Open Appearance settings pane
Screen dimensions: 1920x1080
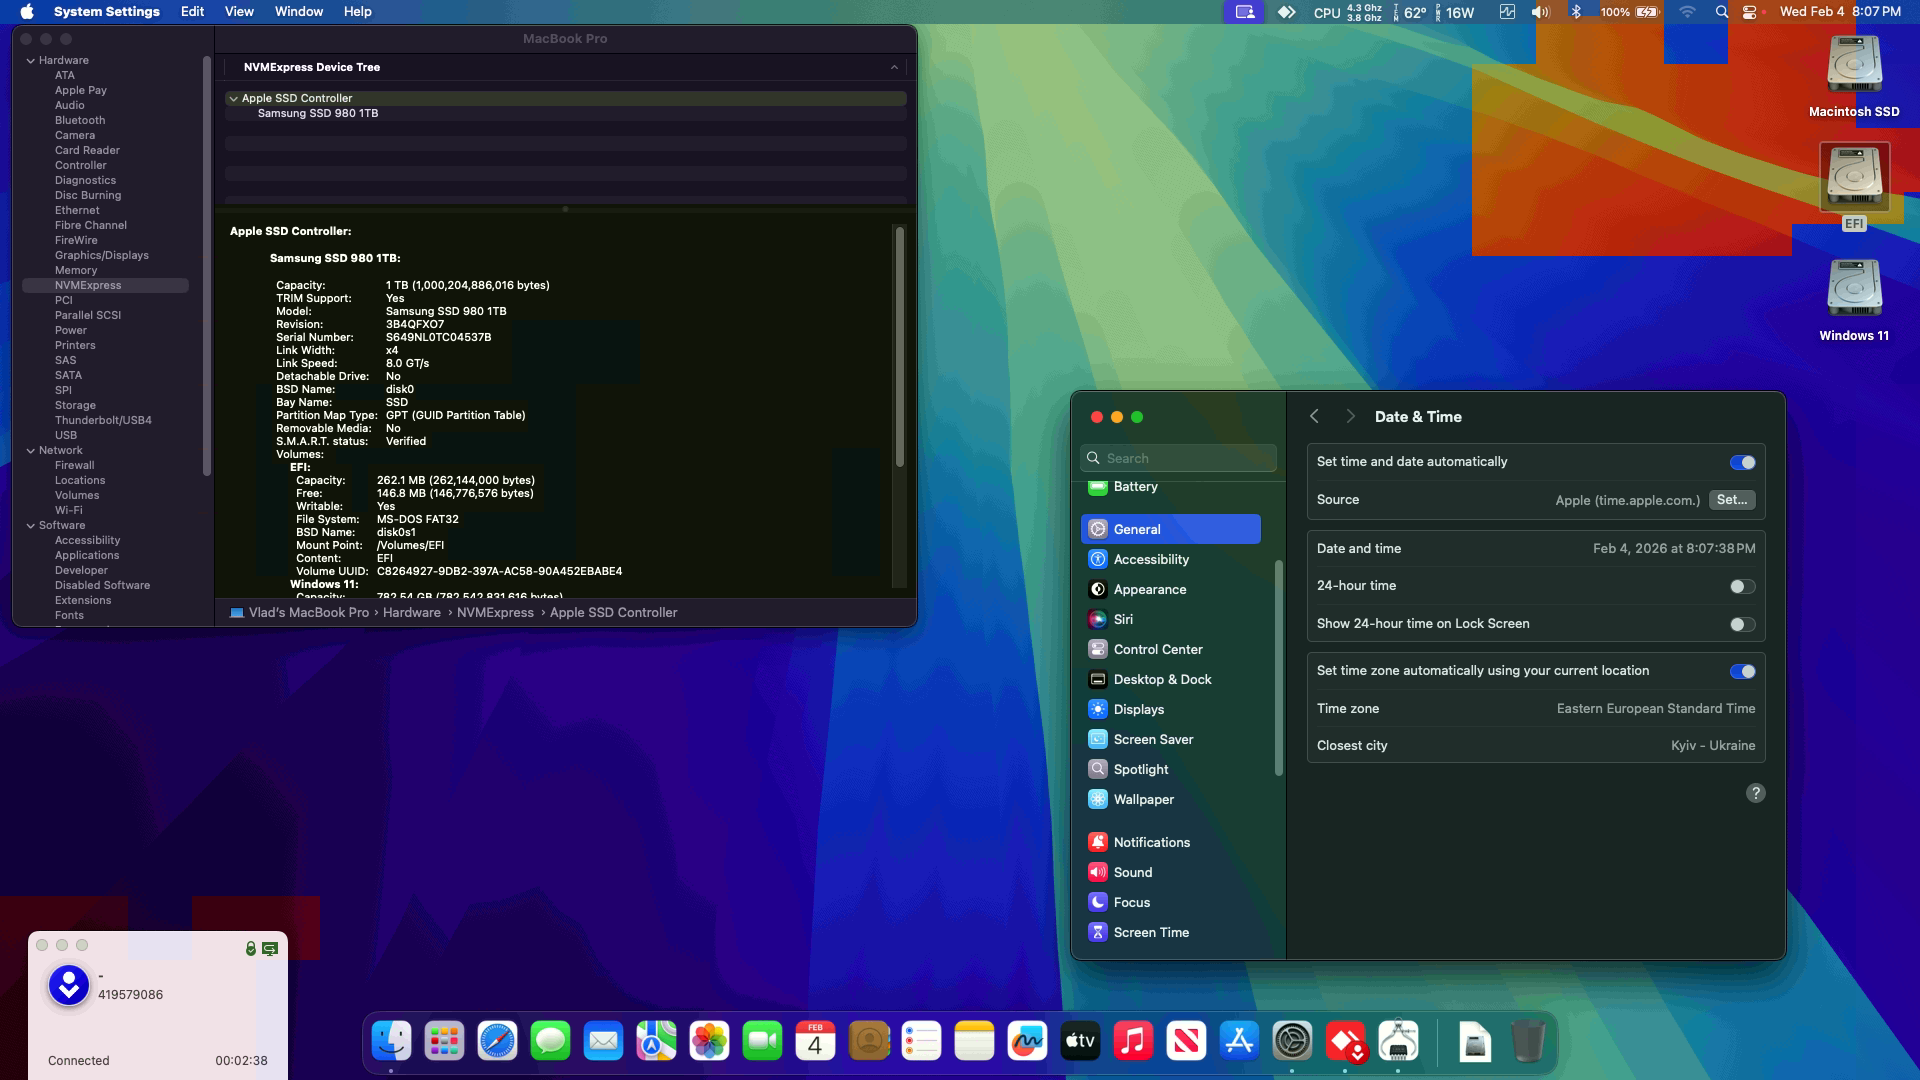pos(1170,590)
